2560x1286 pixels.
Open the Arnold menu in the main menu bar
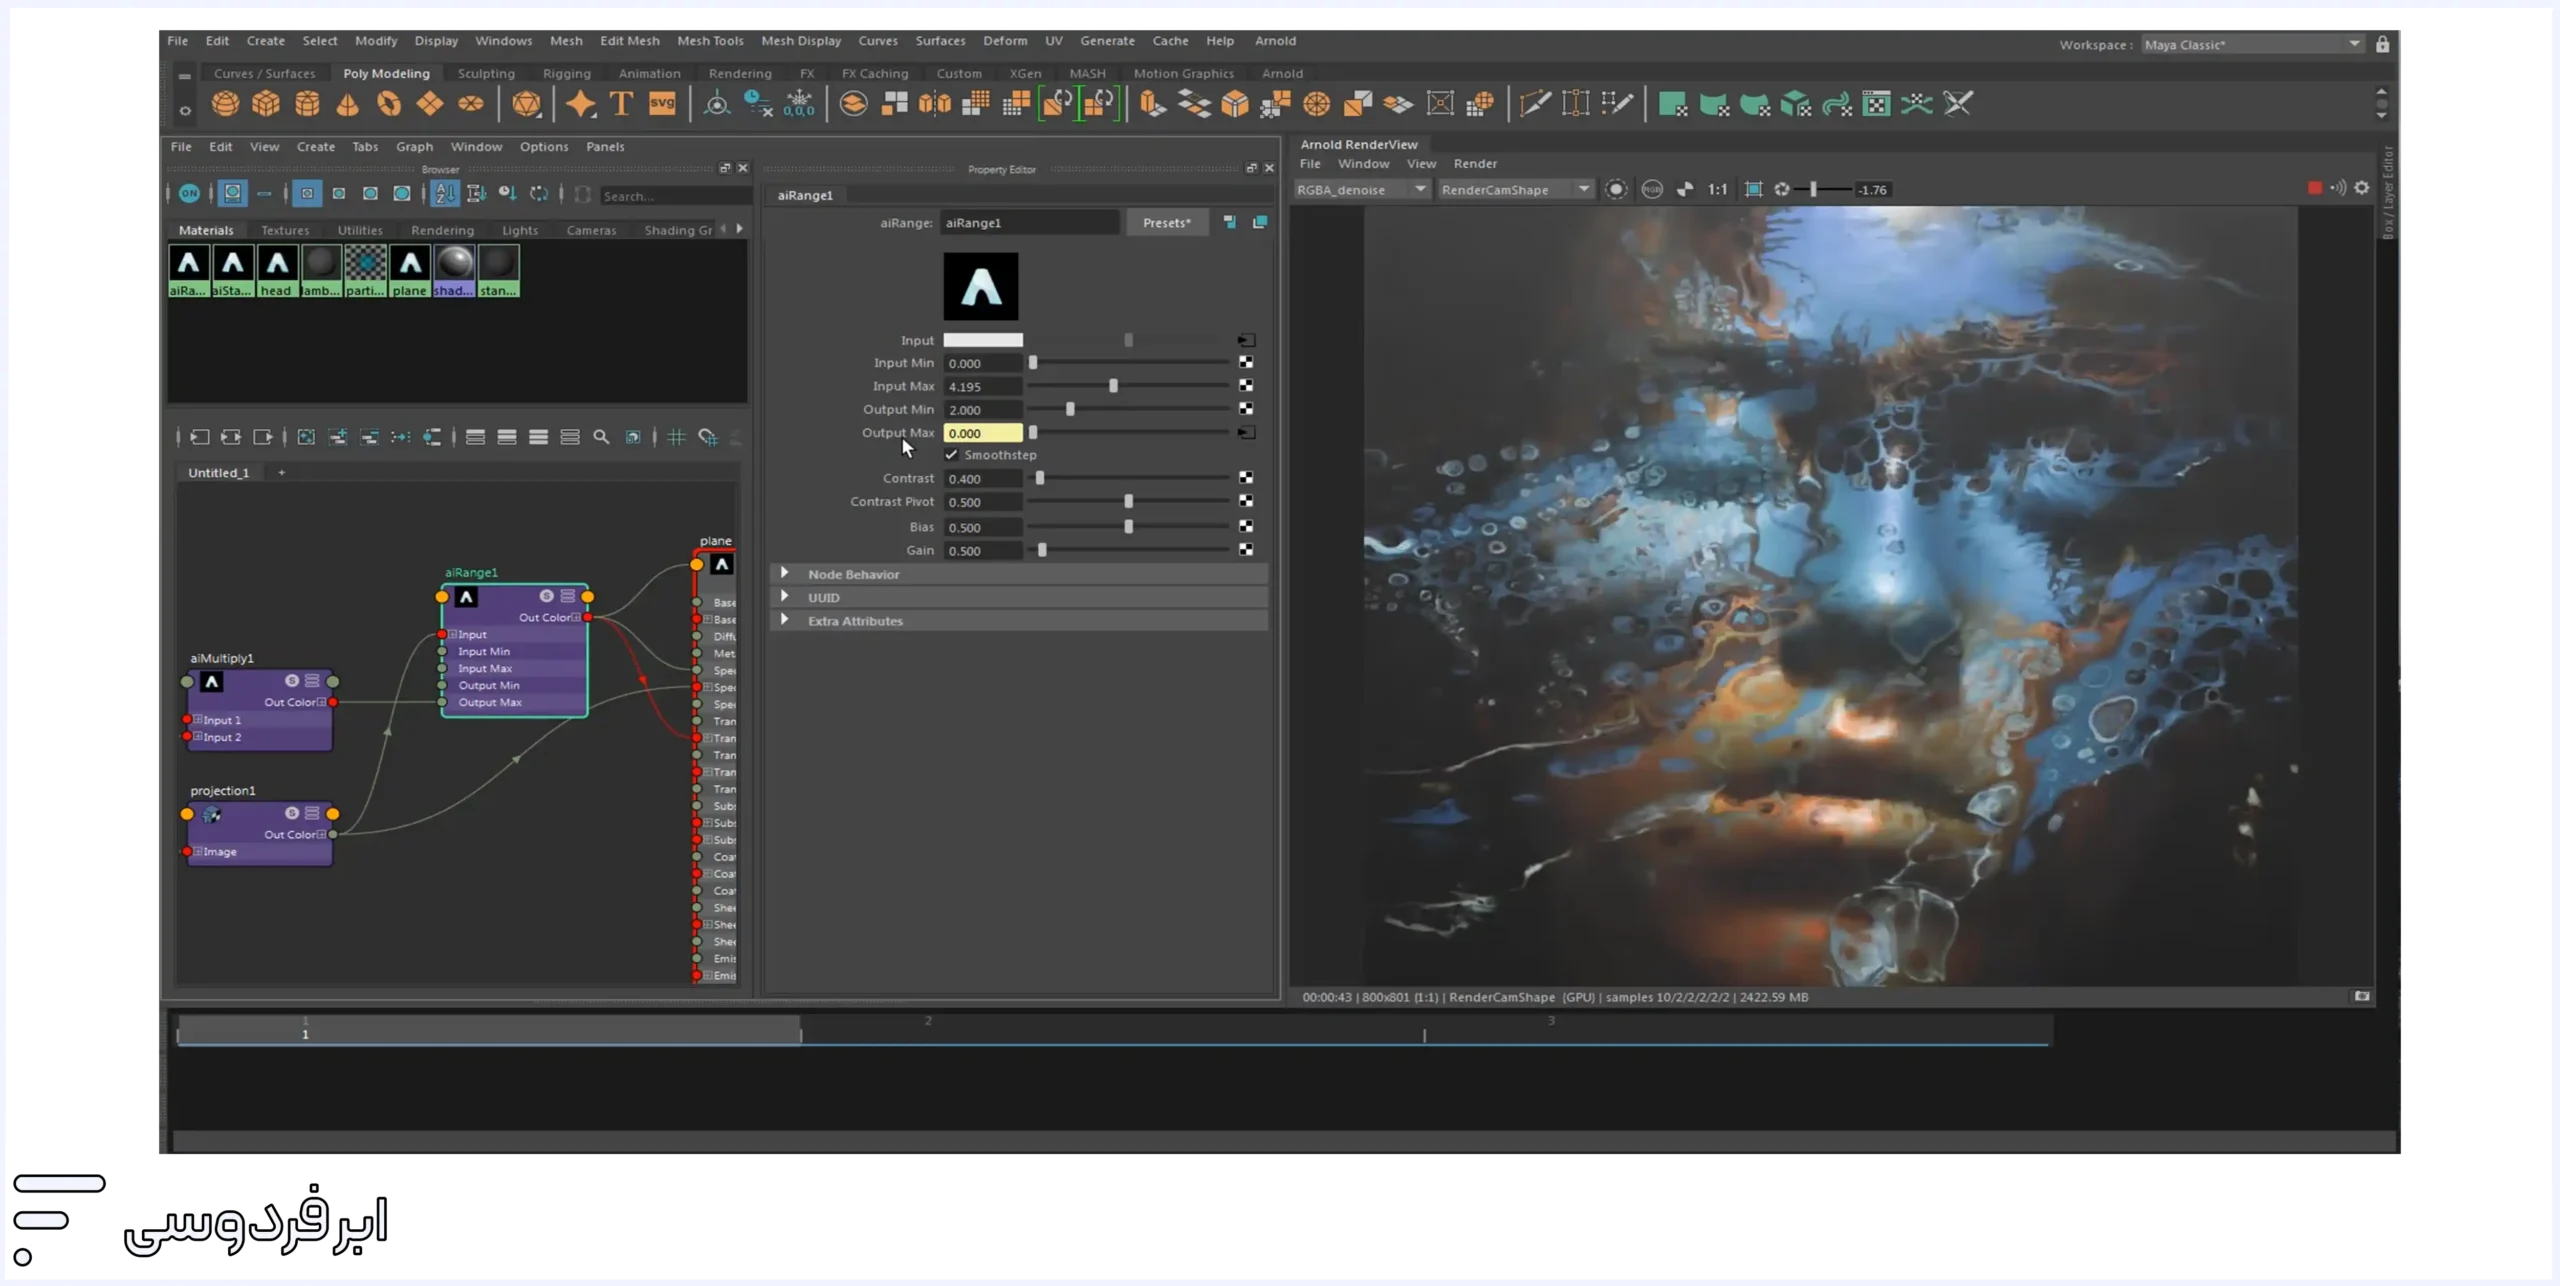[1277, 41]
